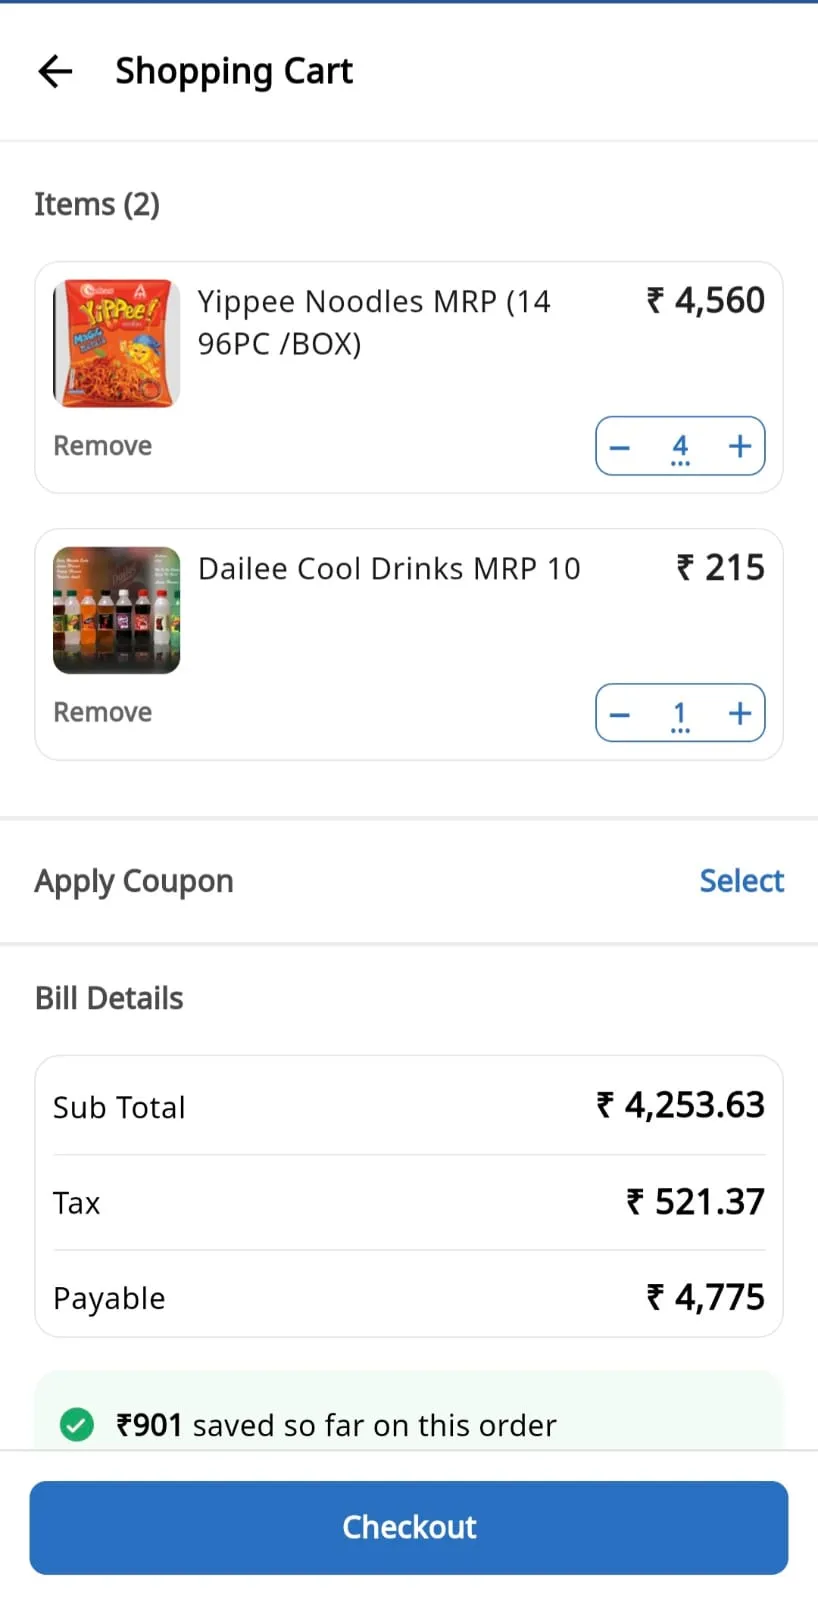The image size is (818, 1599).
Task: Click the green savings checkmark icon
Action: (x=77, y=1424)
